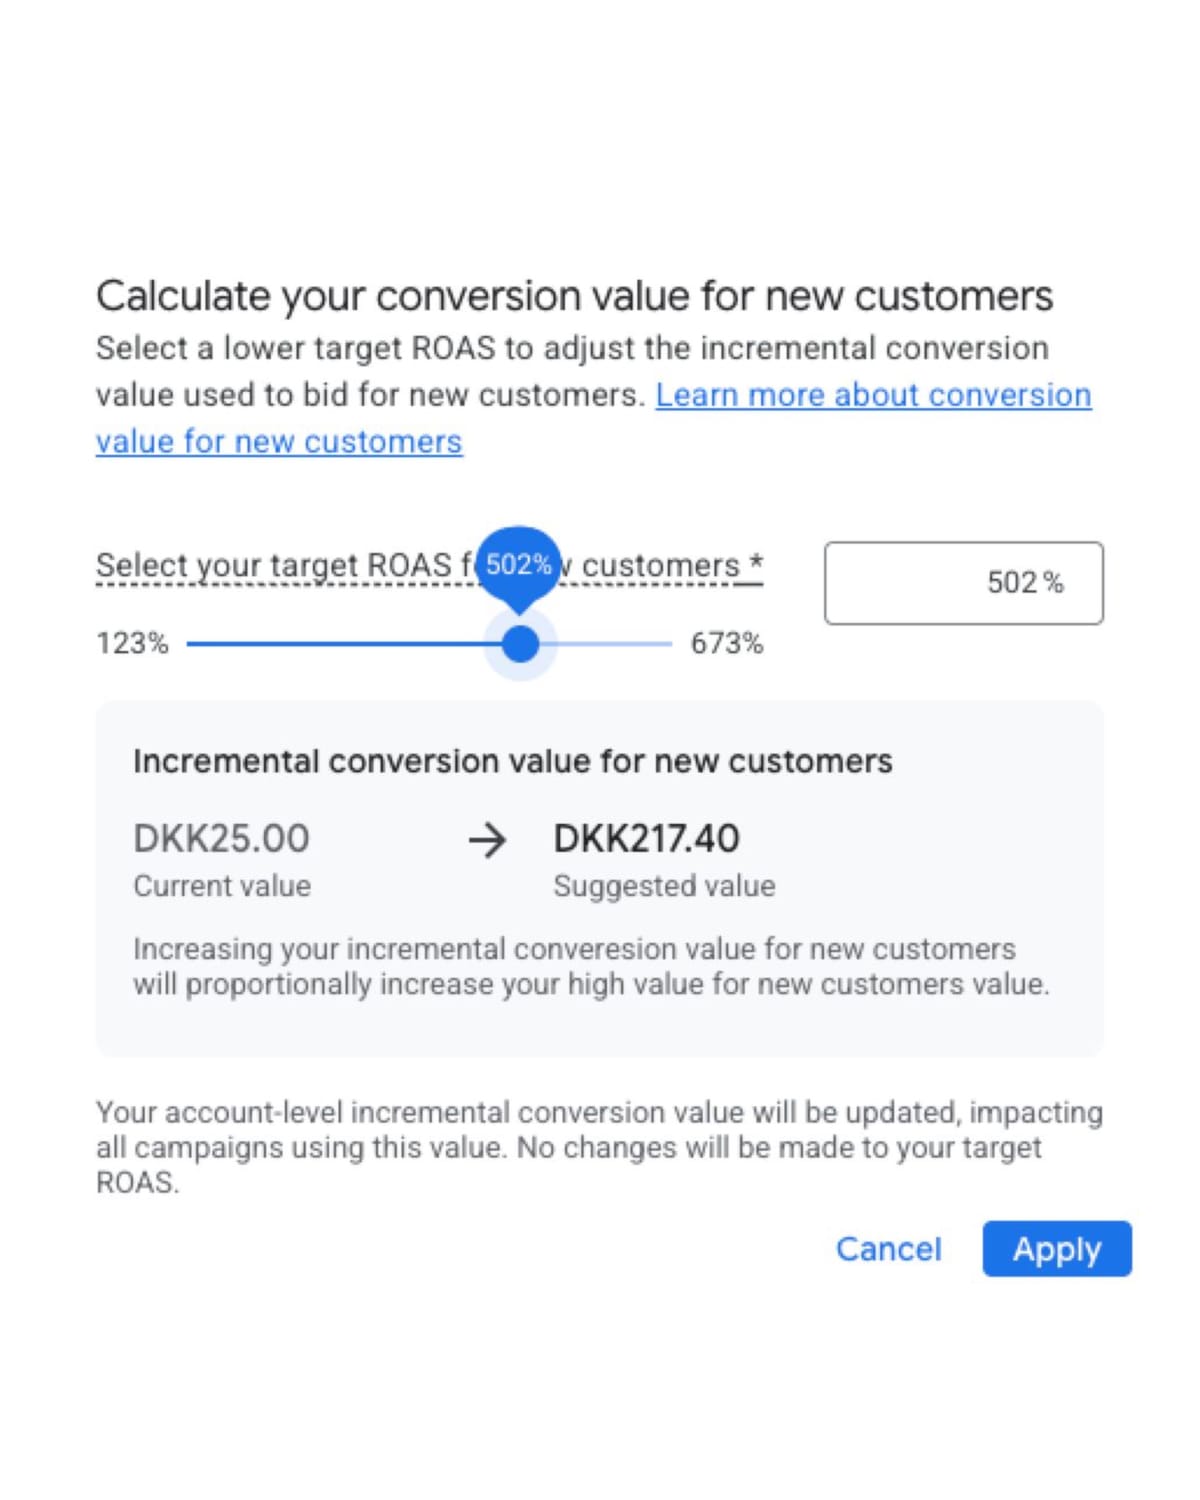1200x1500 pixels.
Task: Apply the suggested conversion value
Action: pos(1056,1249)
